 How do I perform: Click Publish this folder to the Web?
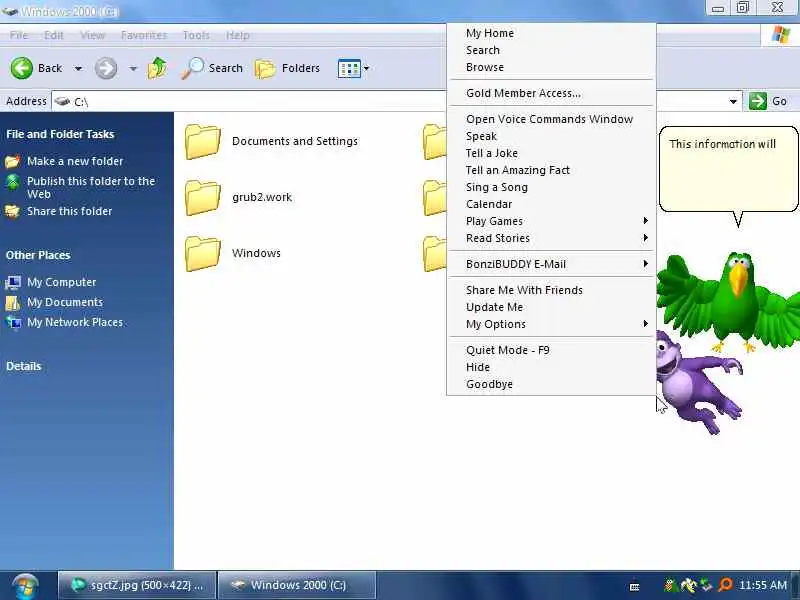91,188
